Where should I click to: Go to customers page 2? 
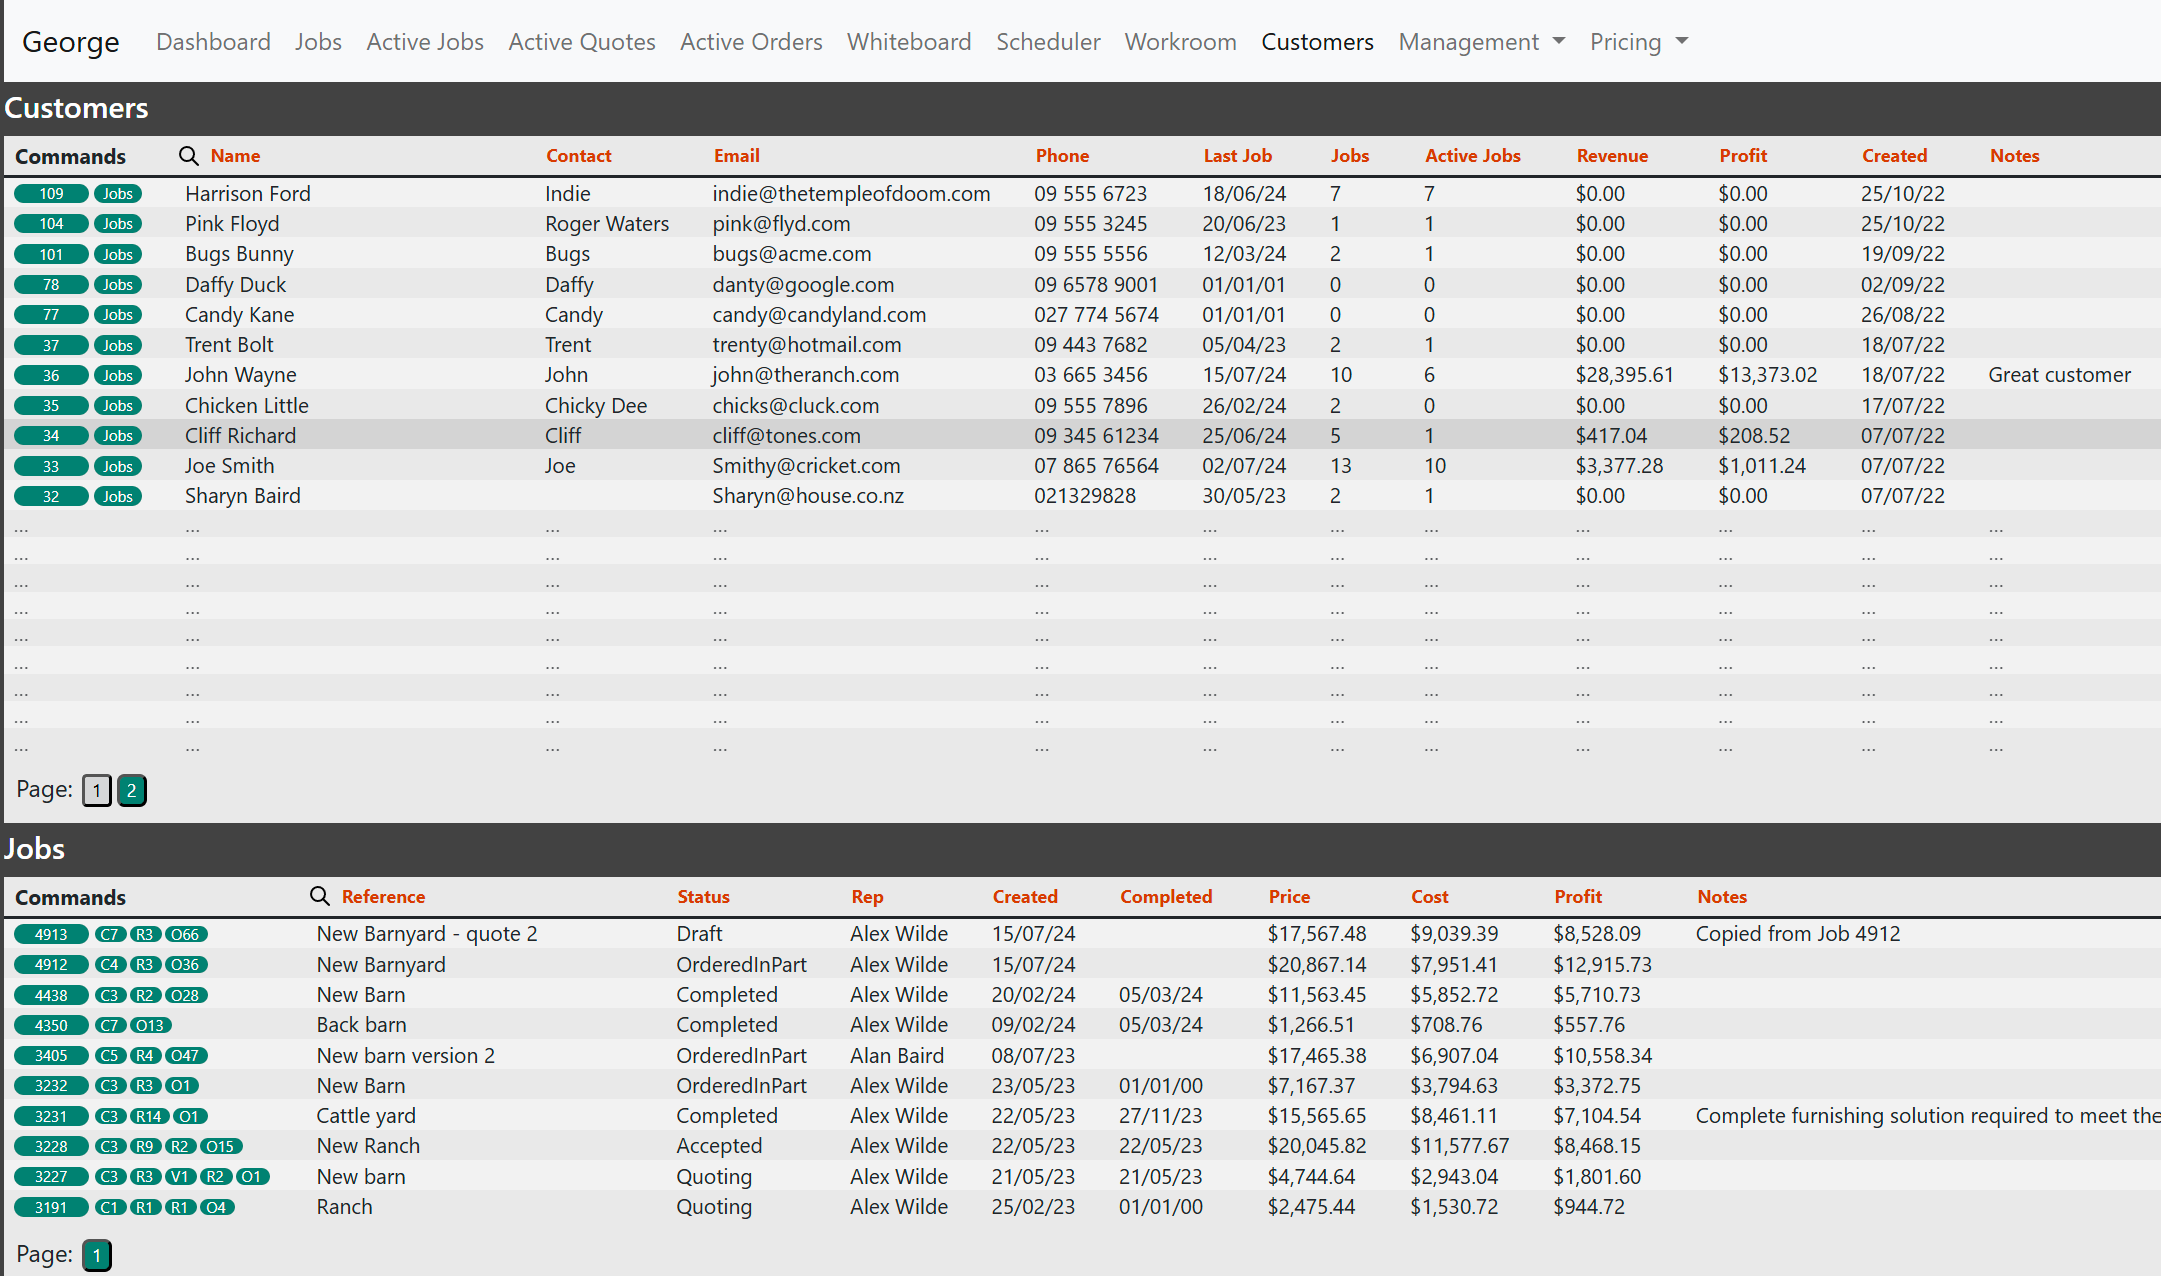tap(131, 791)
